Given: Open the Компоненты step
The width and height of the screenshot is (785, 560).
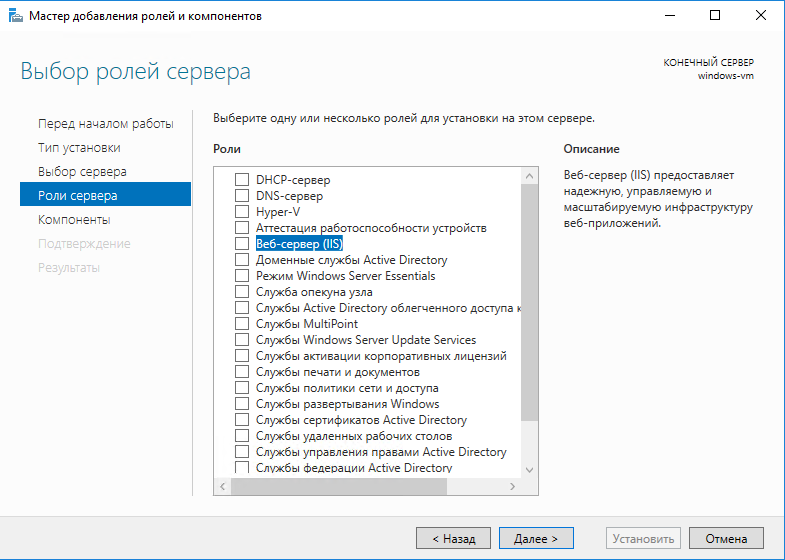Looking at the screenshot, I should [x=106, y=220].
